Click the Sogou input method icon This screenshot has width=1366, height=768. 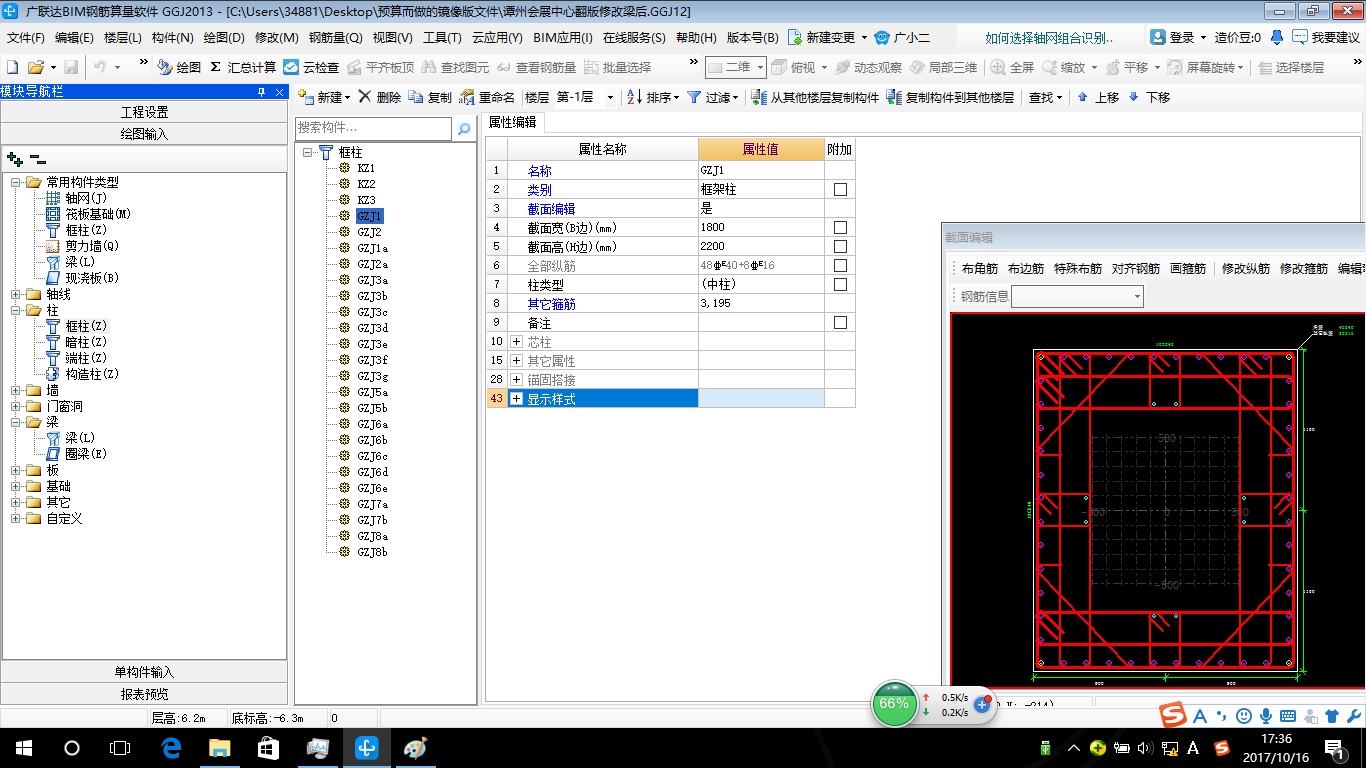pos(1173,715)
